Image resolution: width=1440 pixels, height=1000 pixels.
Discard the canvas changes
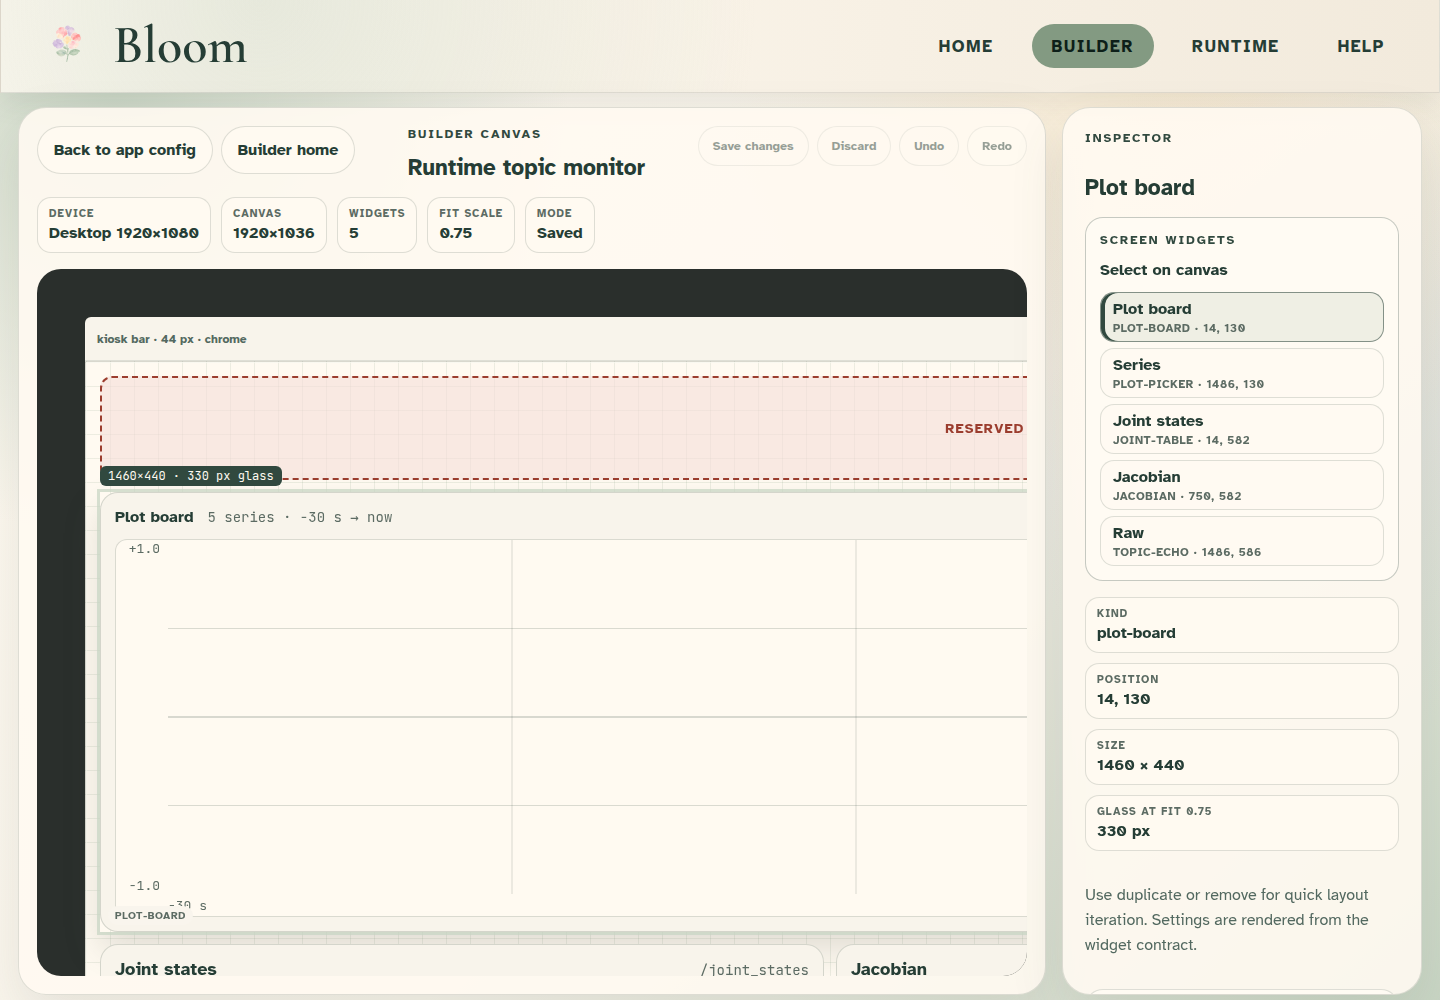click(854, 146)
